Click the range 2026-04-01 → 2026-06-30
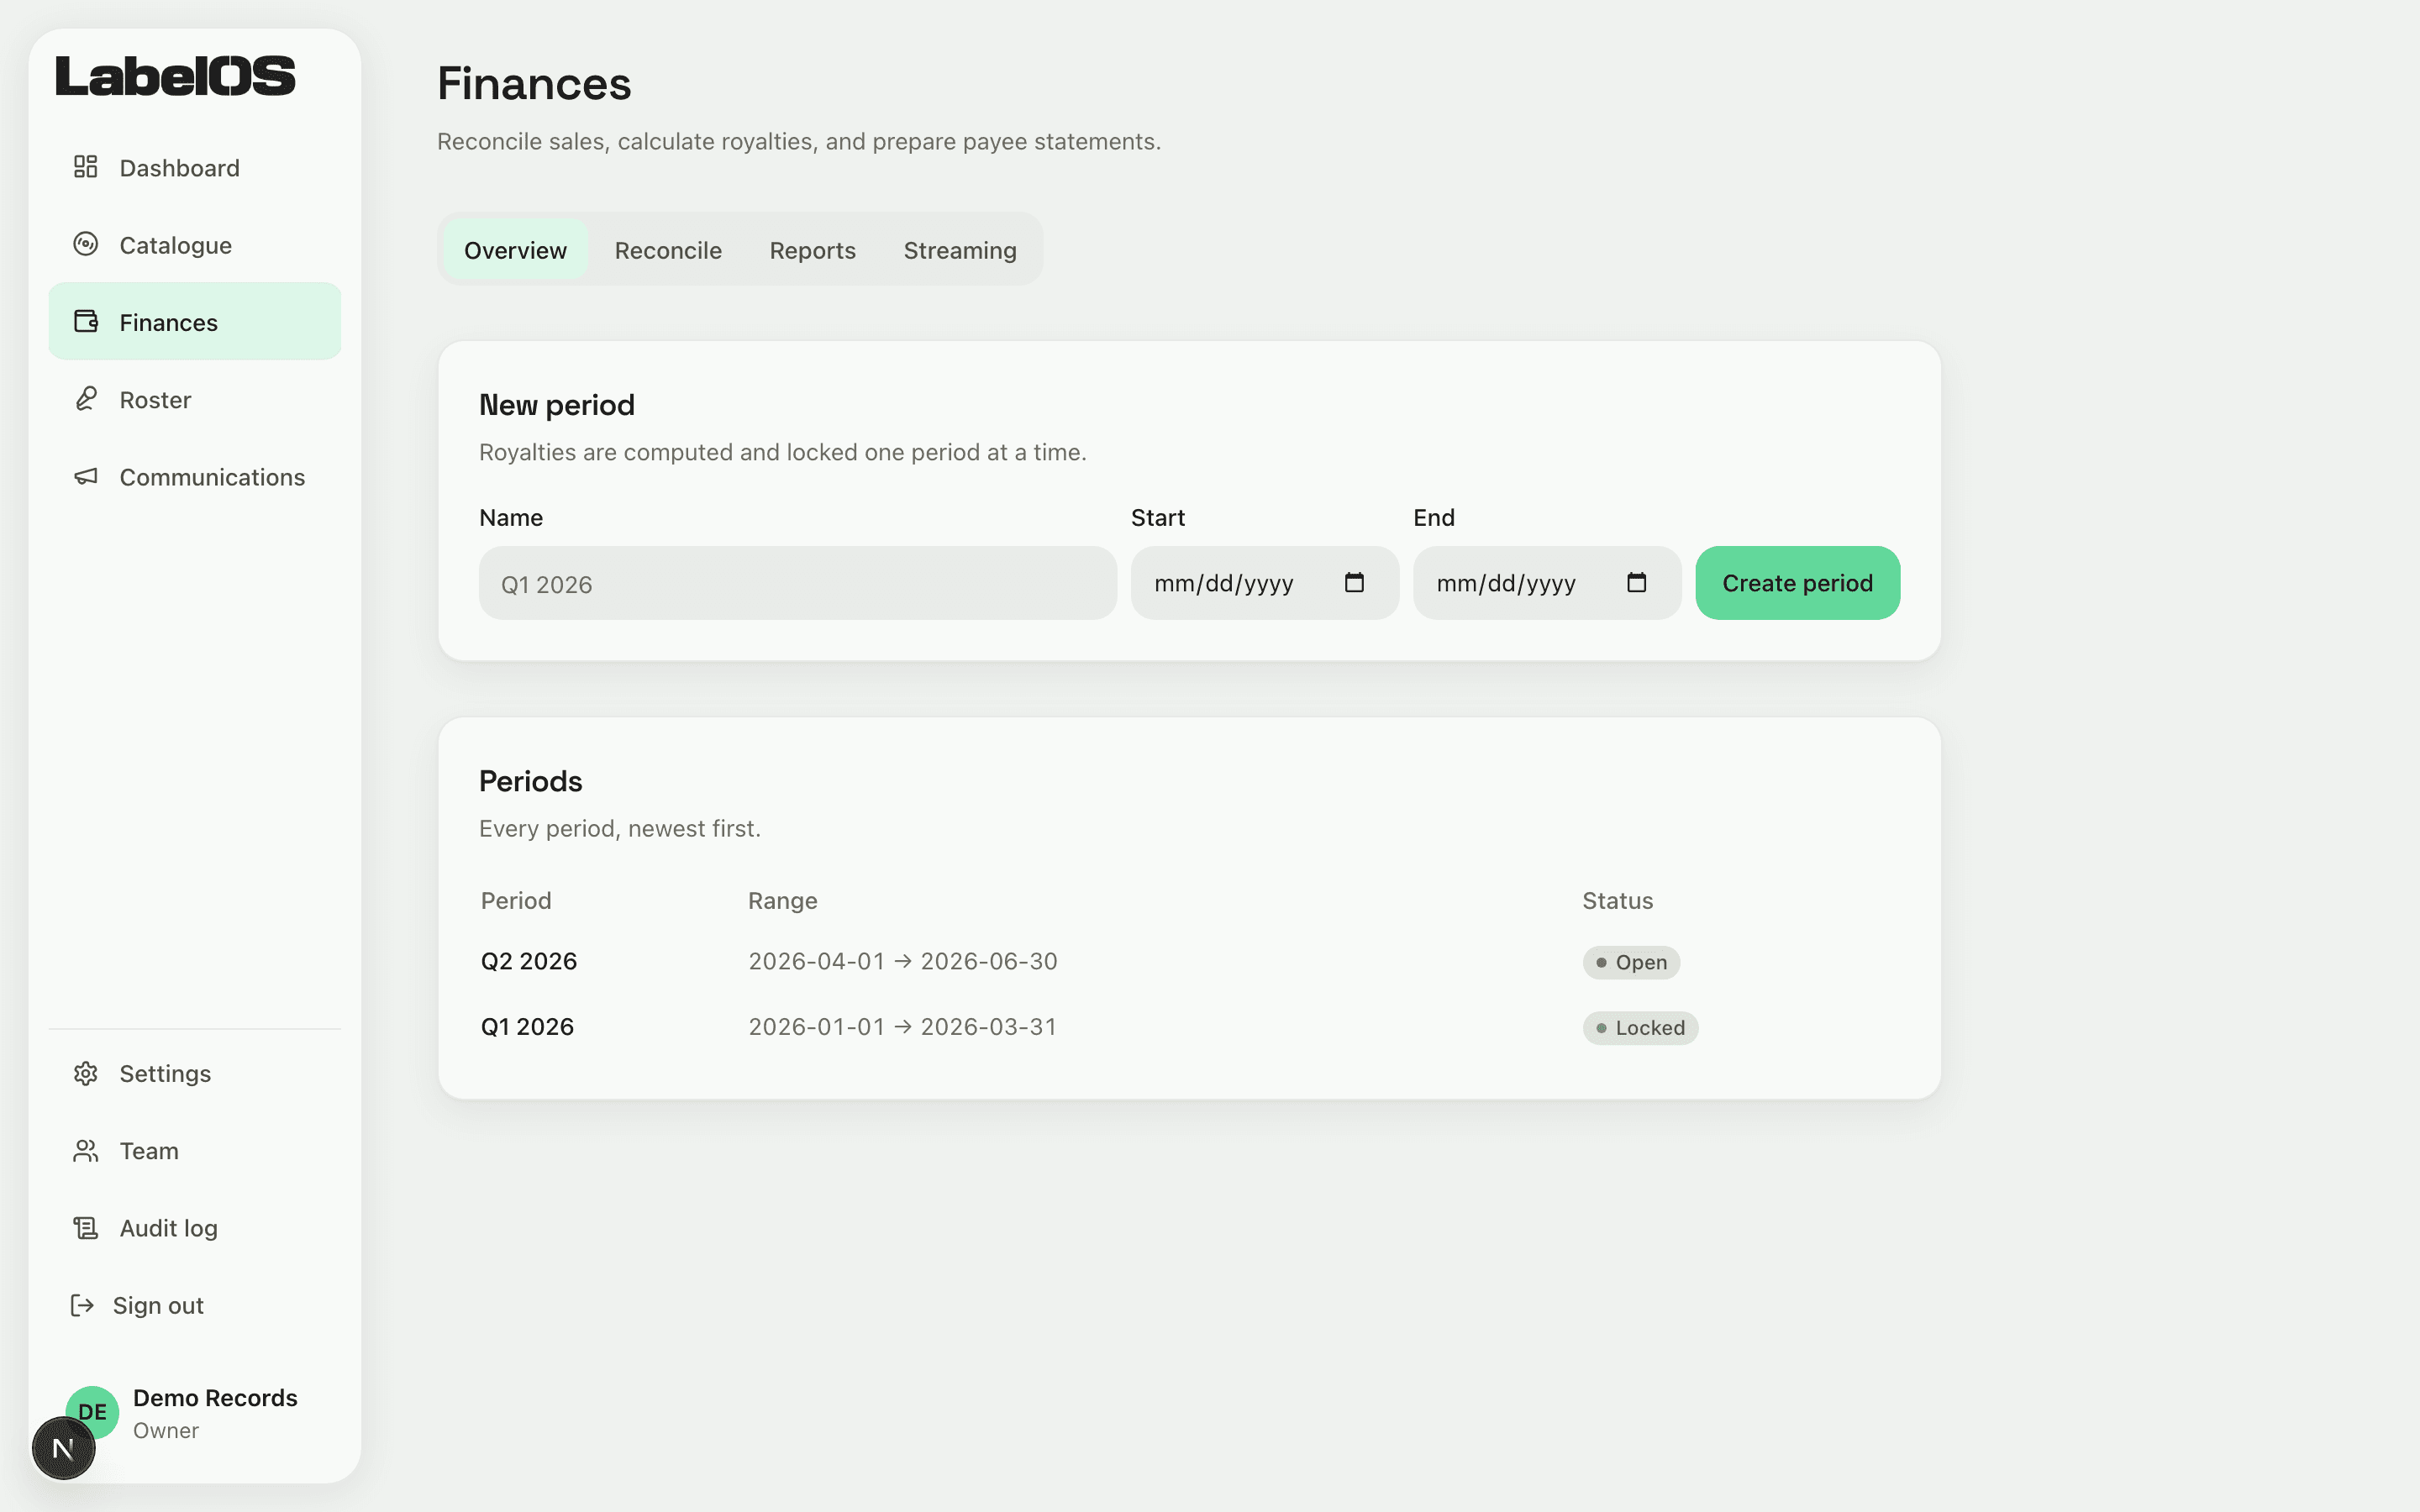2420x1512 pixels. pos(902,961)
